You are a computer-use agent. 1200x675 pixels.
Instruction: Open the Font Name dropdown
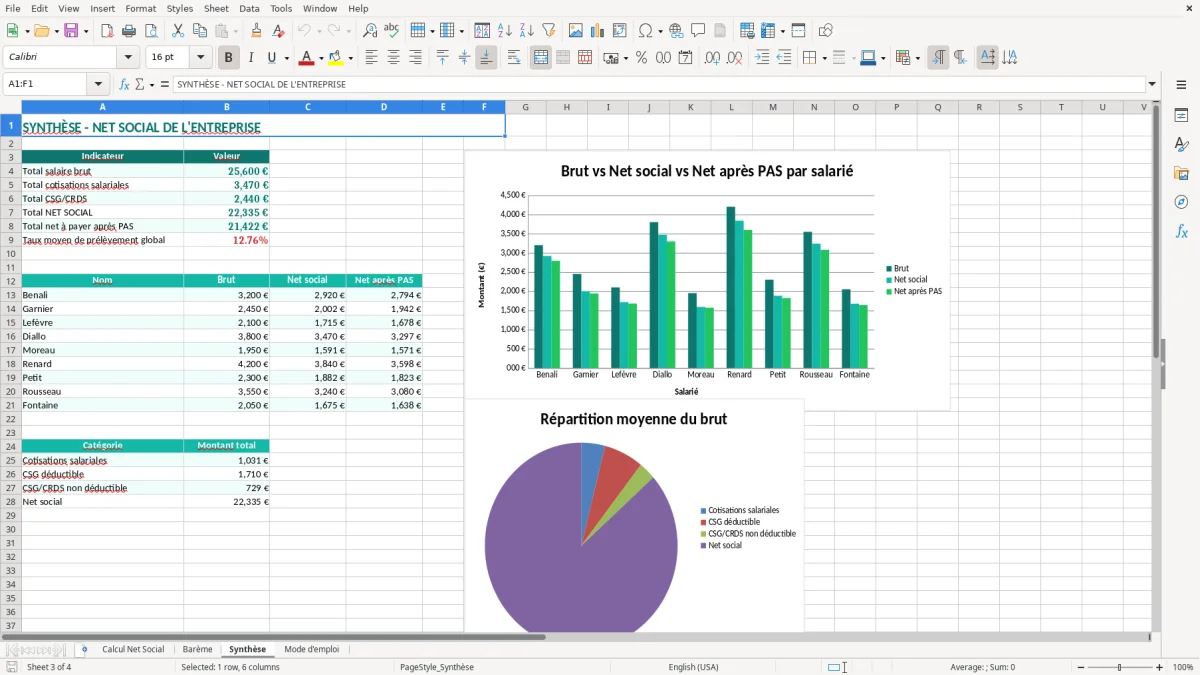(130, 58)
